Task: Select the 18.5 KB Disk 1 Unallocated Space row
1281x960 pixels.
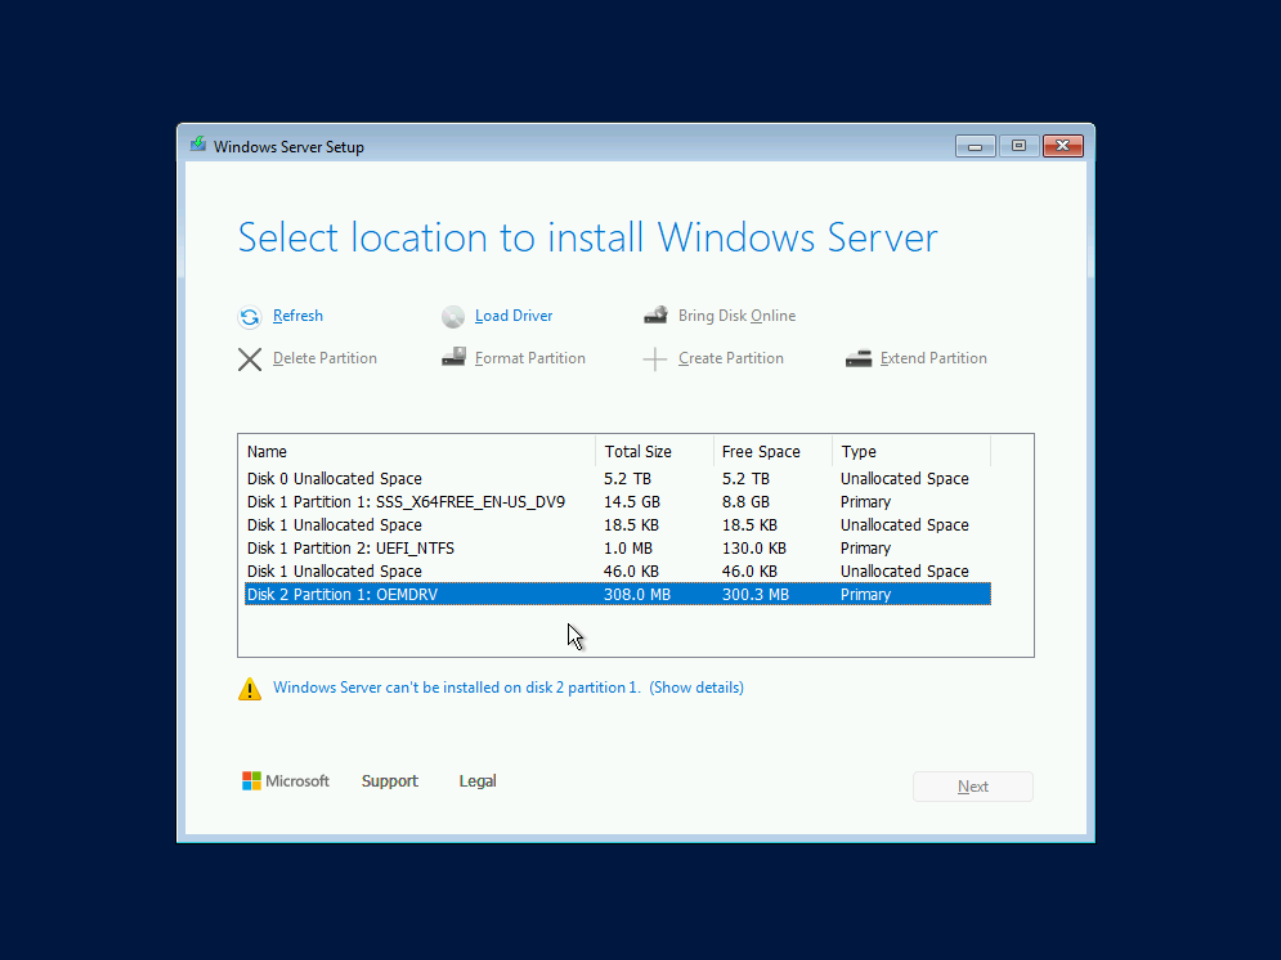Action: (x=618, y=525)
